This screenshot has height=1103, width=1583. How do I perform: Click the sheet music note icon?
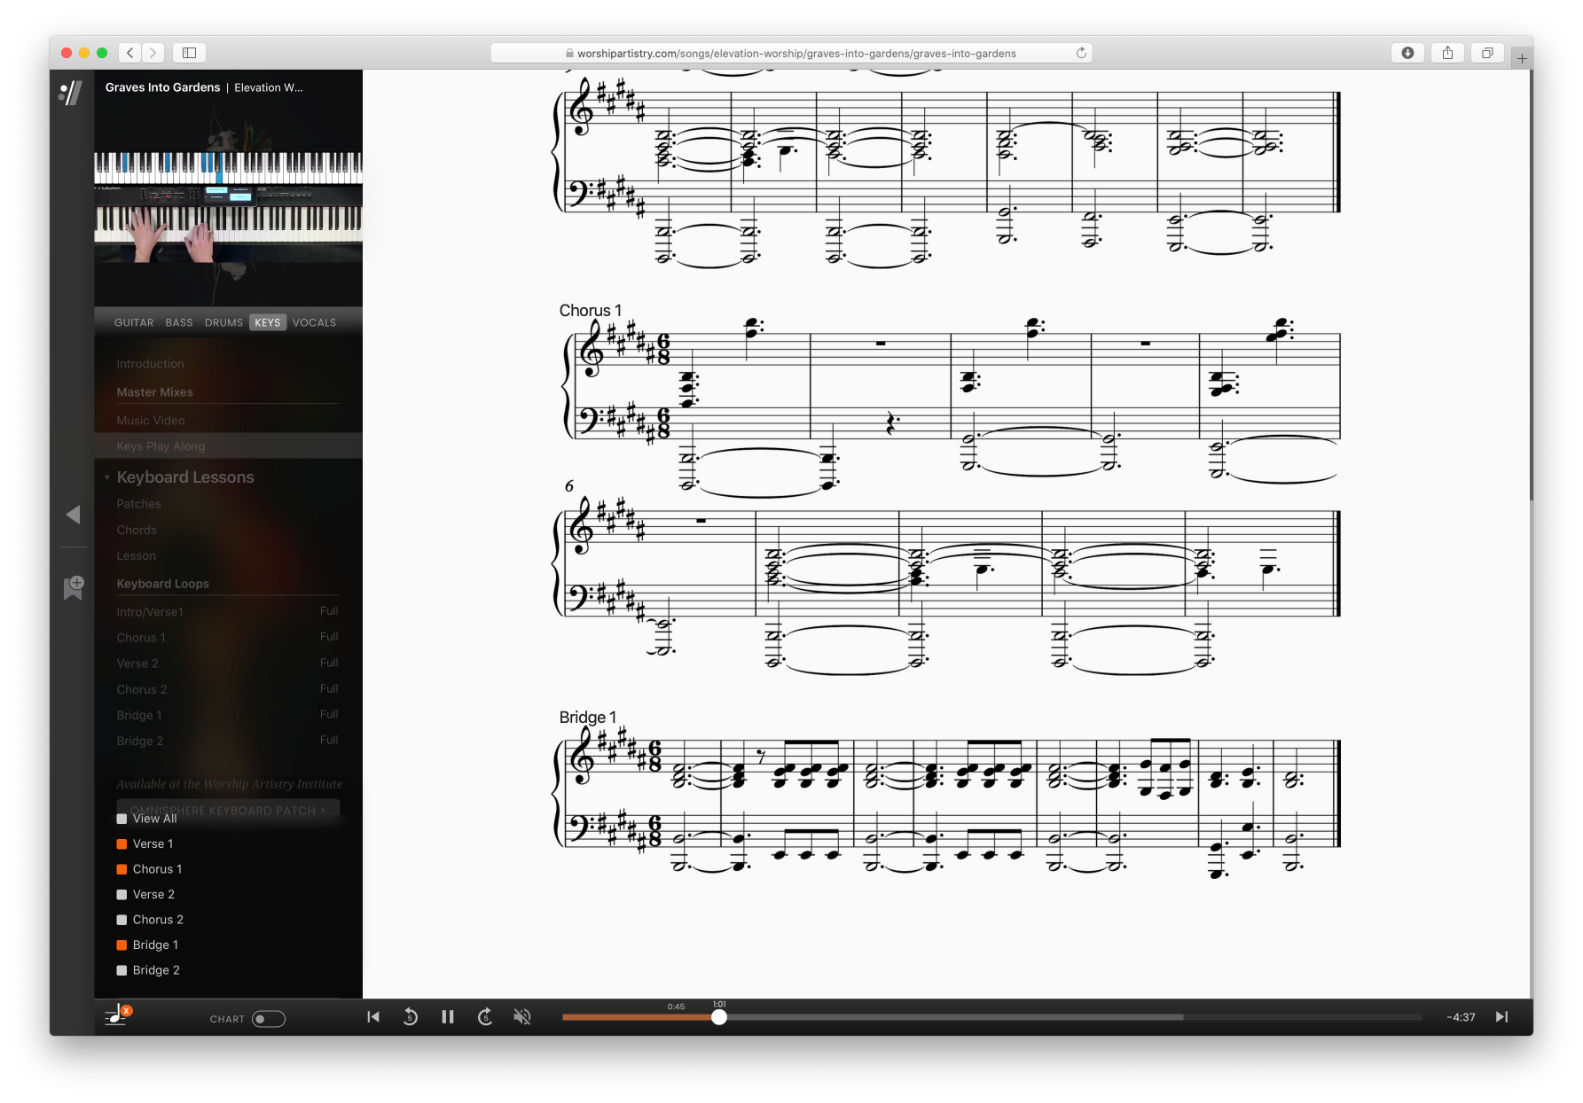tap(117, 1016)
